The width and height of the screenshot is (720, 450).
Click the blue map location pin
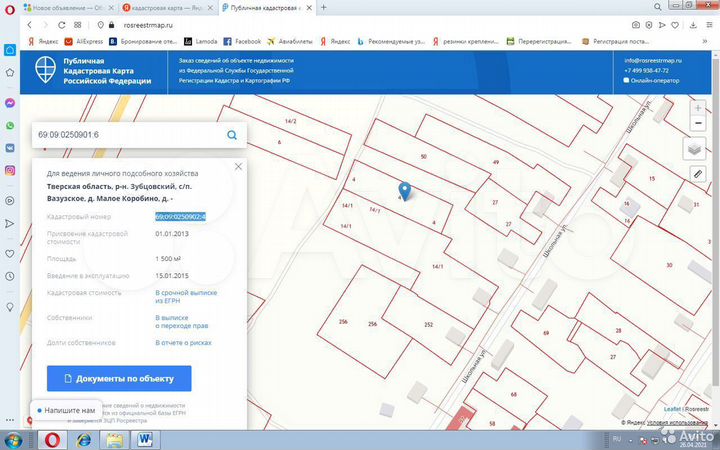[405, 191]
